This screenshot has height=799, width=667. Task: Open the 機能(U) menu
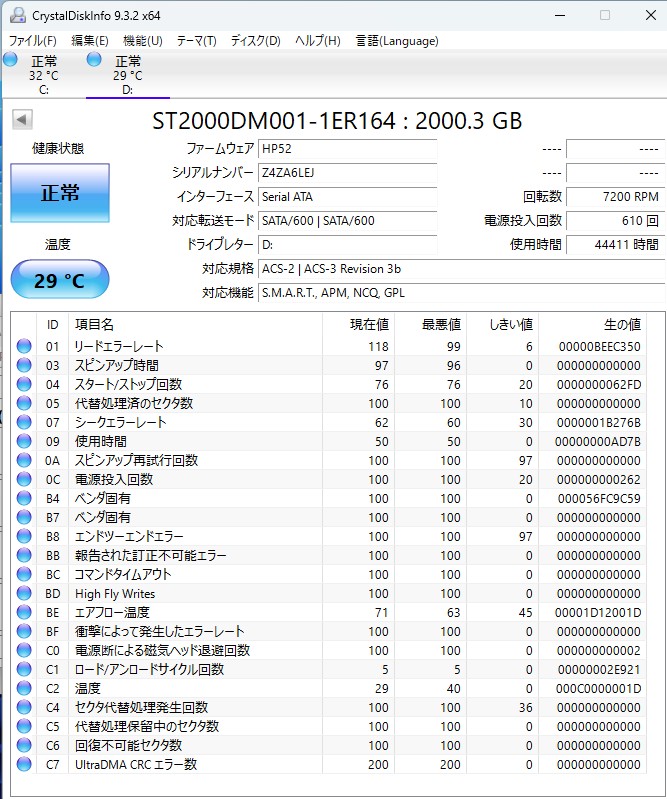[x=143, y=41]
